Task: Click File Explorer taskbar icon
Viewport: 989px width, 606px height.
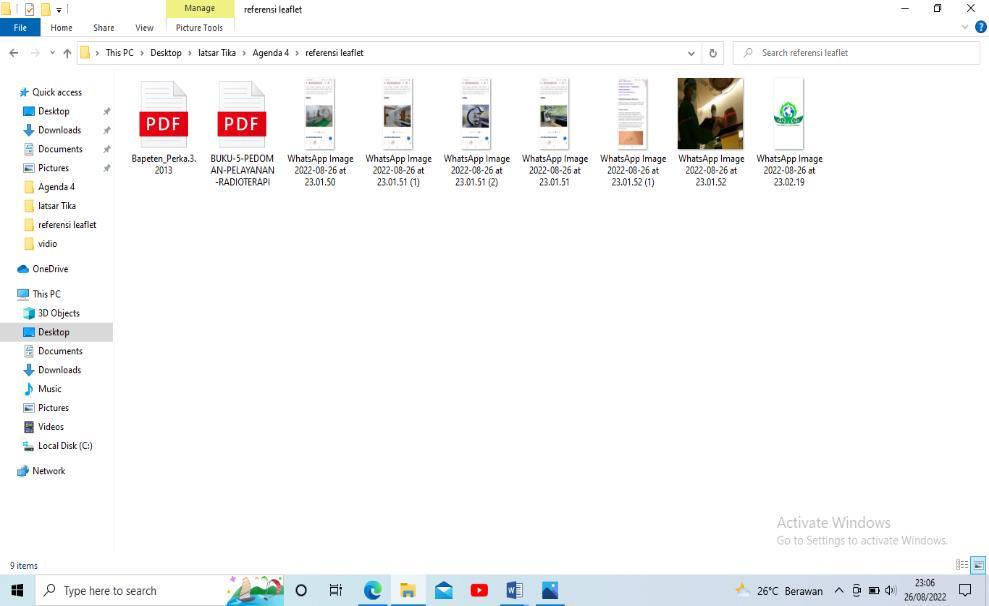Action: pyautogui.click(x=407, y=590)
